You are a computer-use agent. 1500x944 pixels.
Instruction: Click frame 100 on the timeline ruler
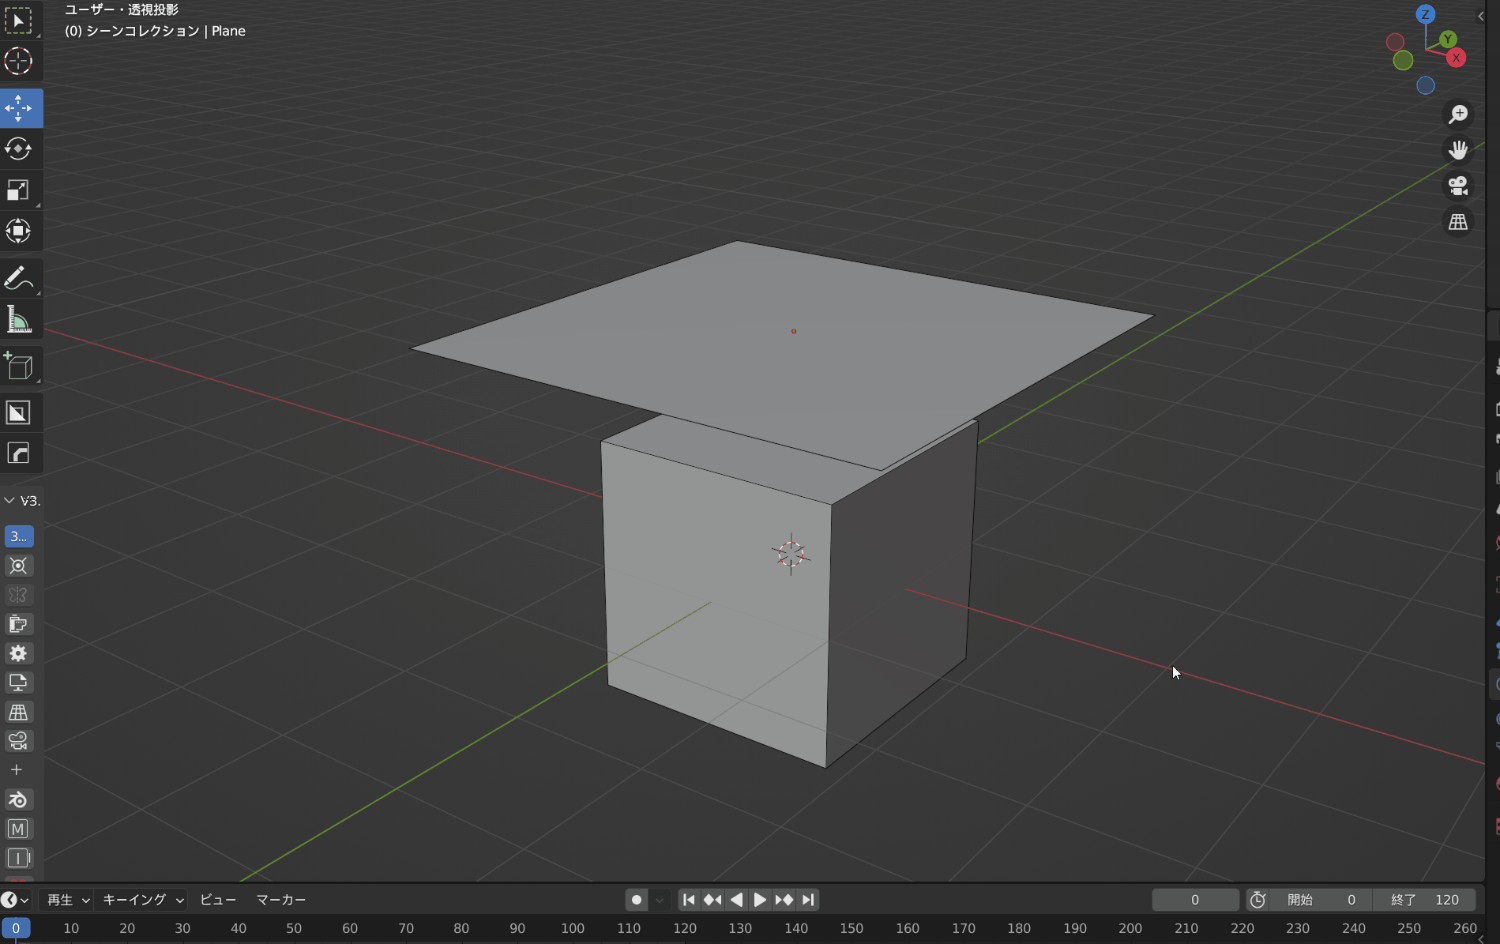point(573,928)
